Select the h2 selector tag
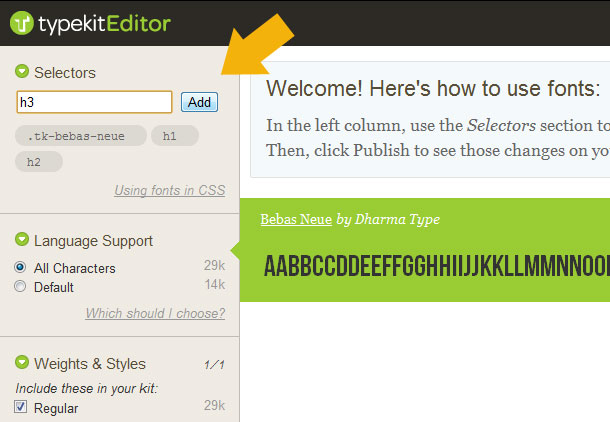Viewport: 610px width, 422px height. (x=39, y=161)
